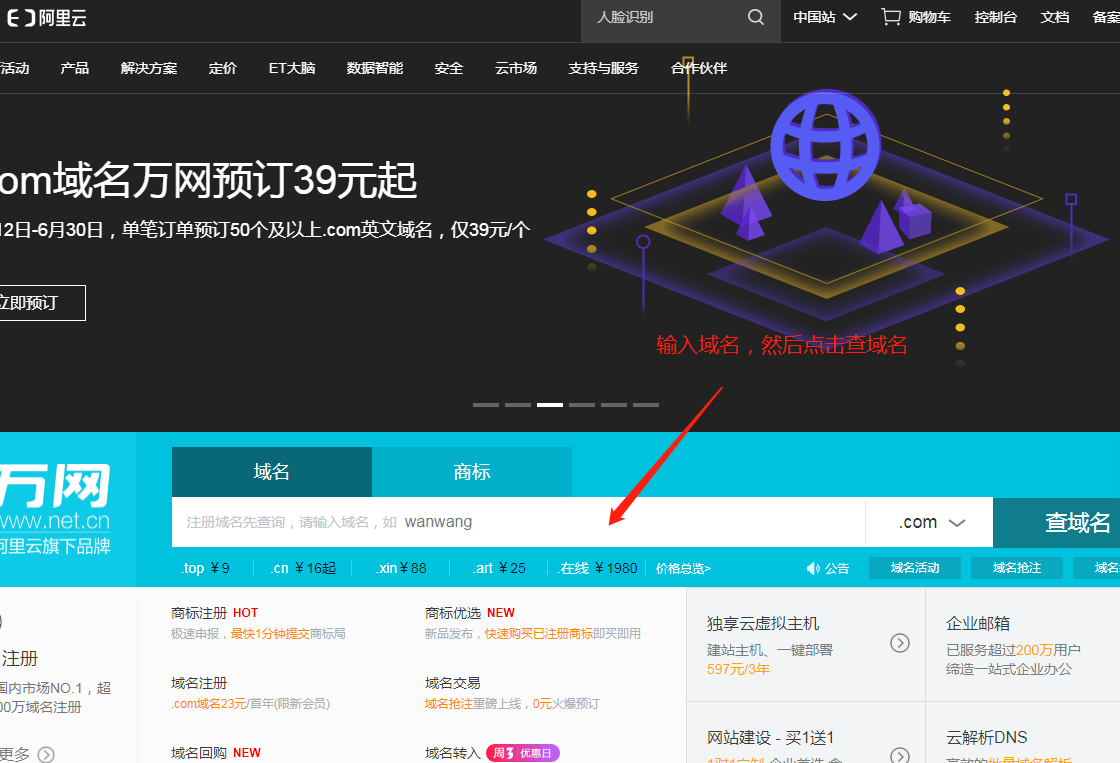Select the last banner carousel indicator
This screenshot has width=1120, height=763.
click(646, 405)
